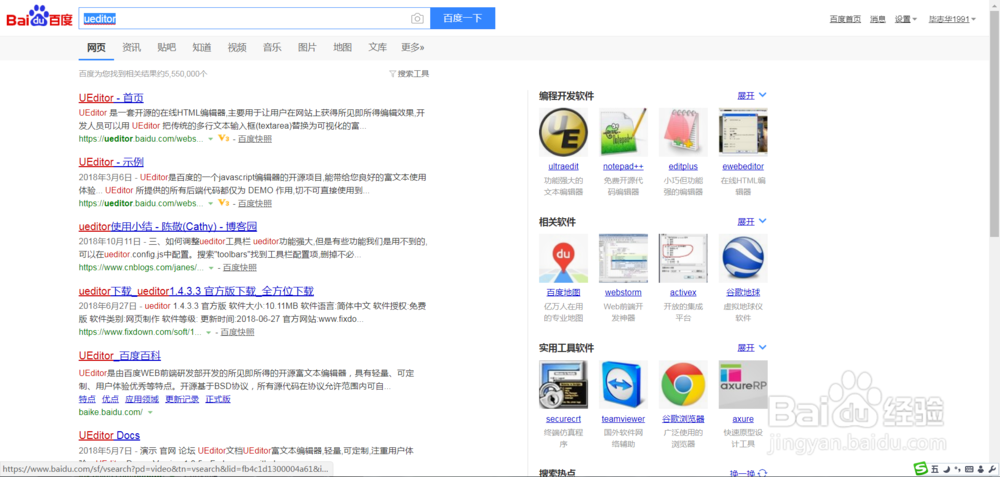Switch to the 文库 tab
The width and height of the screenshot is (1000, 477).
coord(378,47)
